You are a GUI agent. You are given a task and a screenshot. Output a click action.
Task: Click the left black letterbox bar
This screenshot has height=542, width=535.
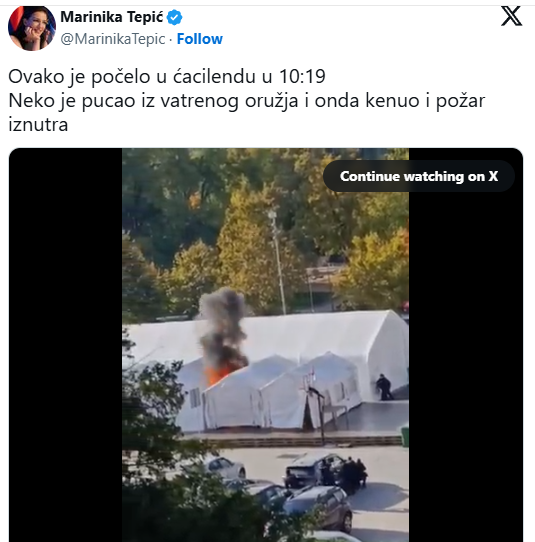coord(65,345)
